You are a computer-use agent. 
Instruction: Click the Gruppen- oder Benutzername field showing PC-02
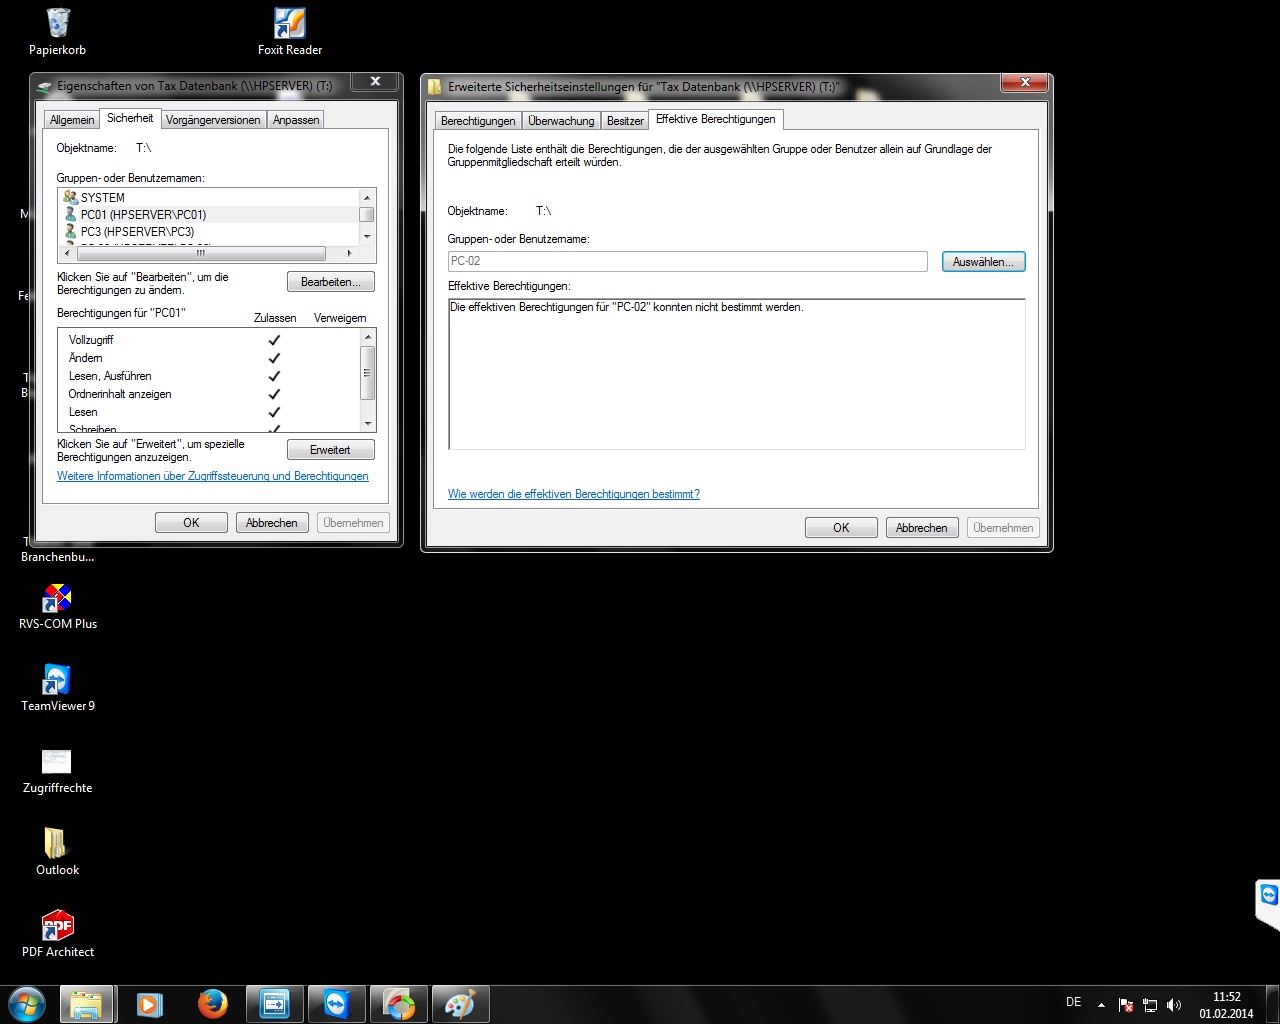688,261
